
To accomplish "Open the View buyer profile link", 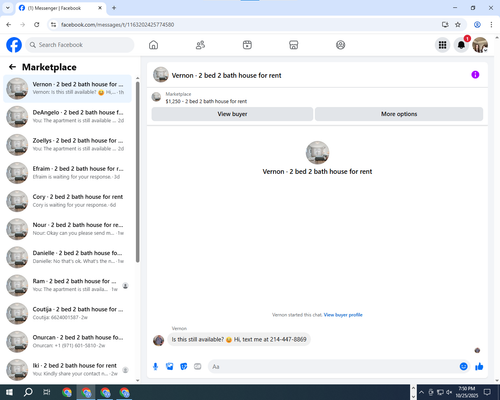I will click(343, 315).
